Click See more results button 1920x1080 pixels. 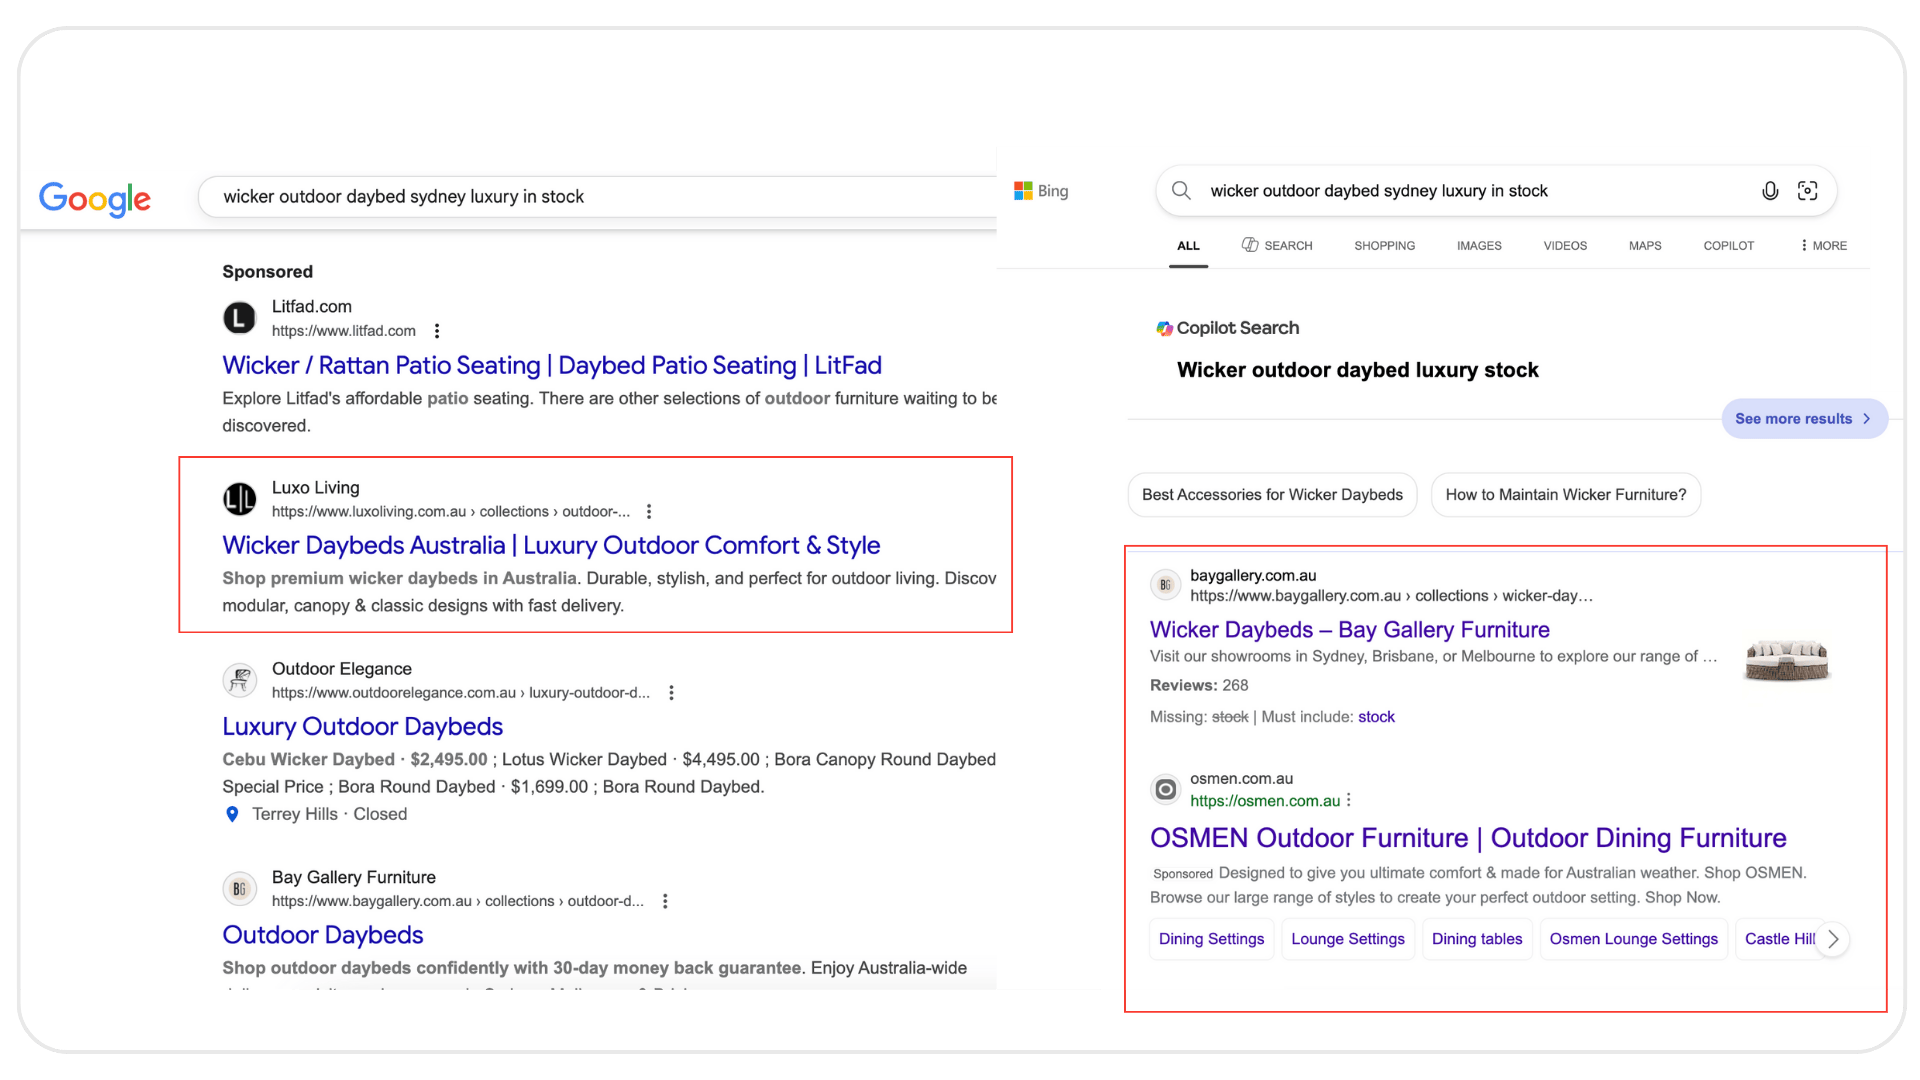(x=1804, y=419)
